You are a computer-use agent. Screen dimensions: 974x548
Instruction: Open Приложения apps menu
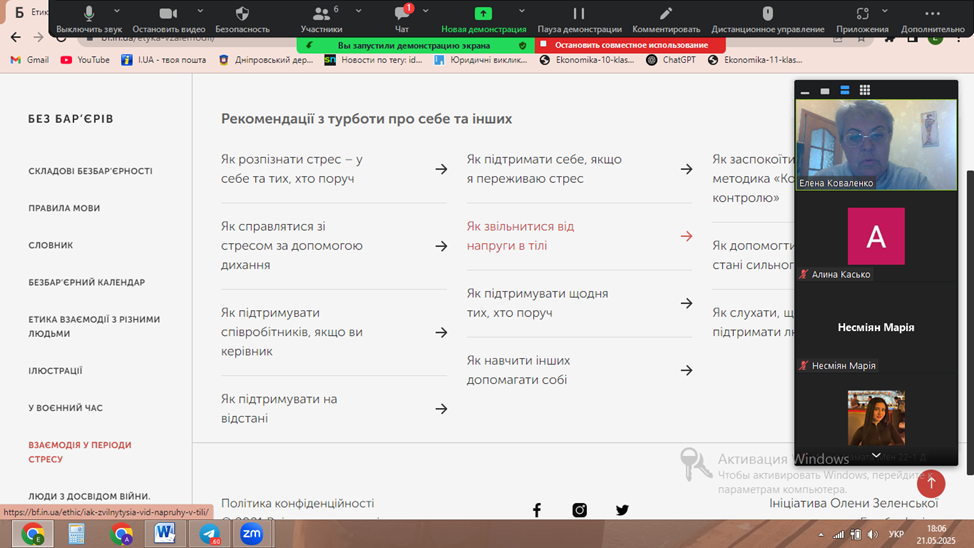862,19
